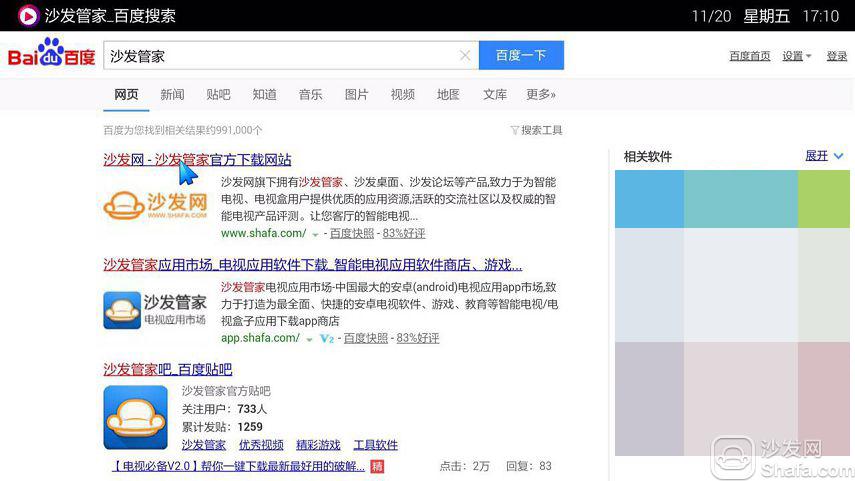The image size is (855, 481).
Task: Clear the search box with the X icon
Action: pyautogui.click(x=465, y=55)
